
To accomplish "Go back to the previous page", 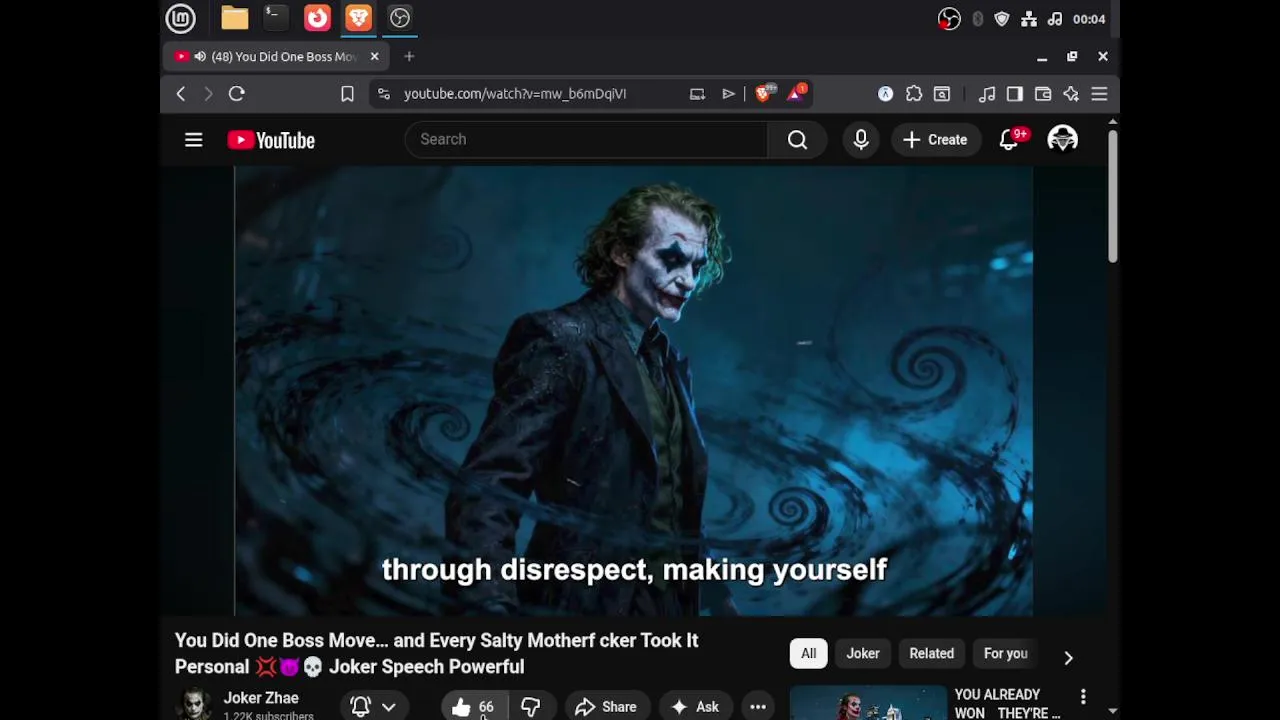I will click(181, 94).
